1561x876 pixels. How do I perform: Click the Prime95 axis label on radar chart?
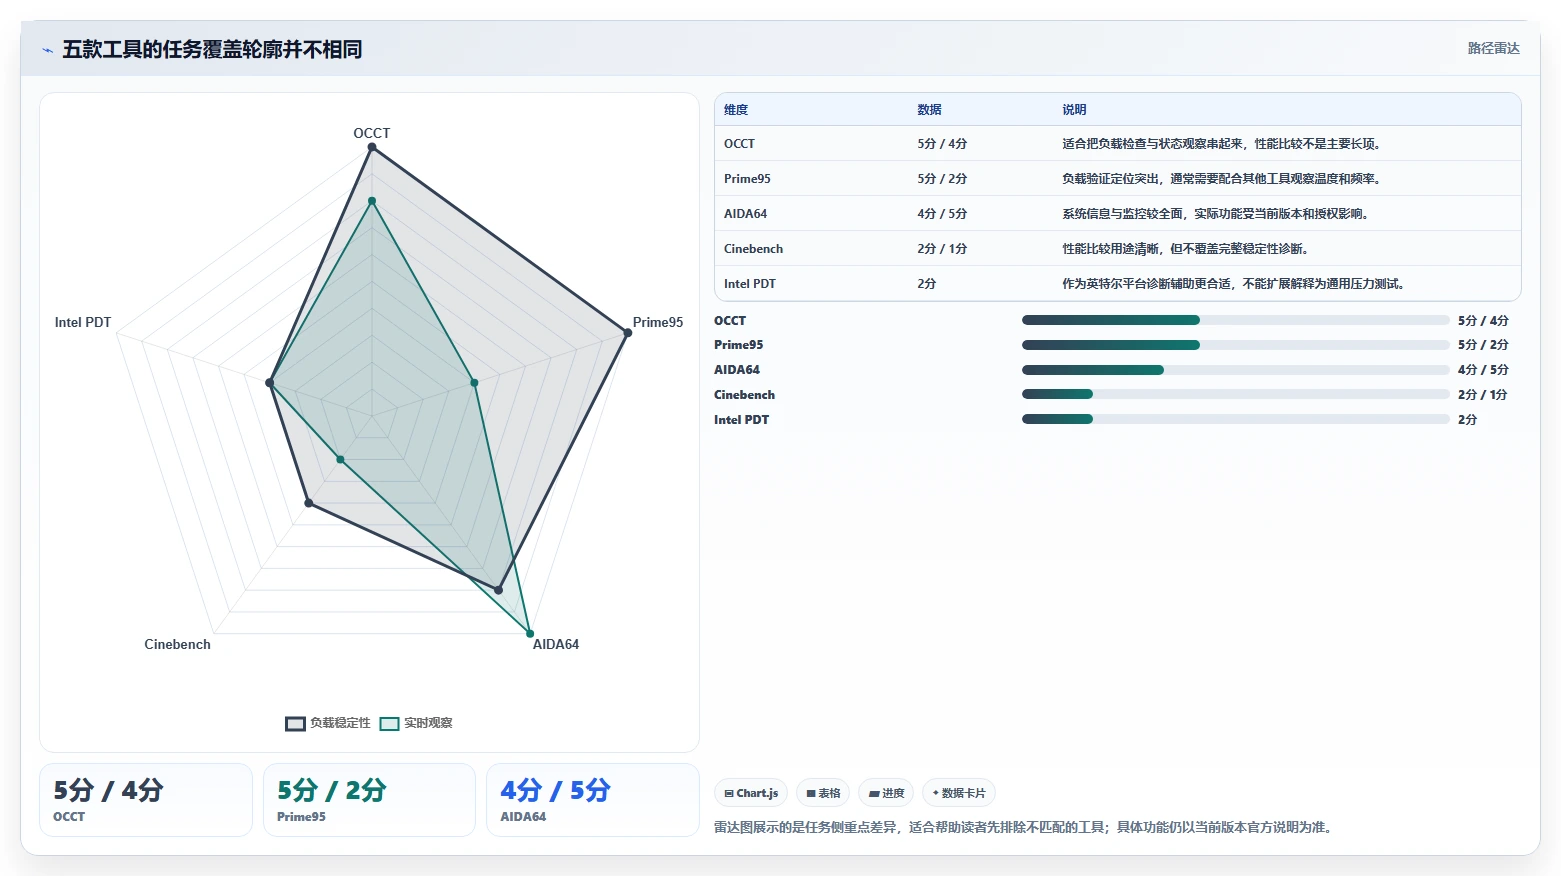point(658,322)
